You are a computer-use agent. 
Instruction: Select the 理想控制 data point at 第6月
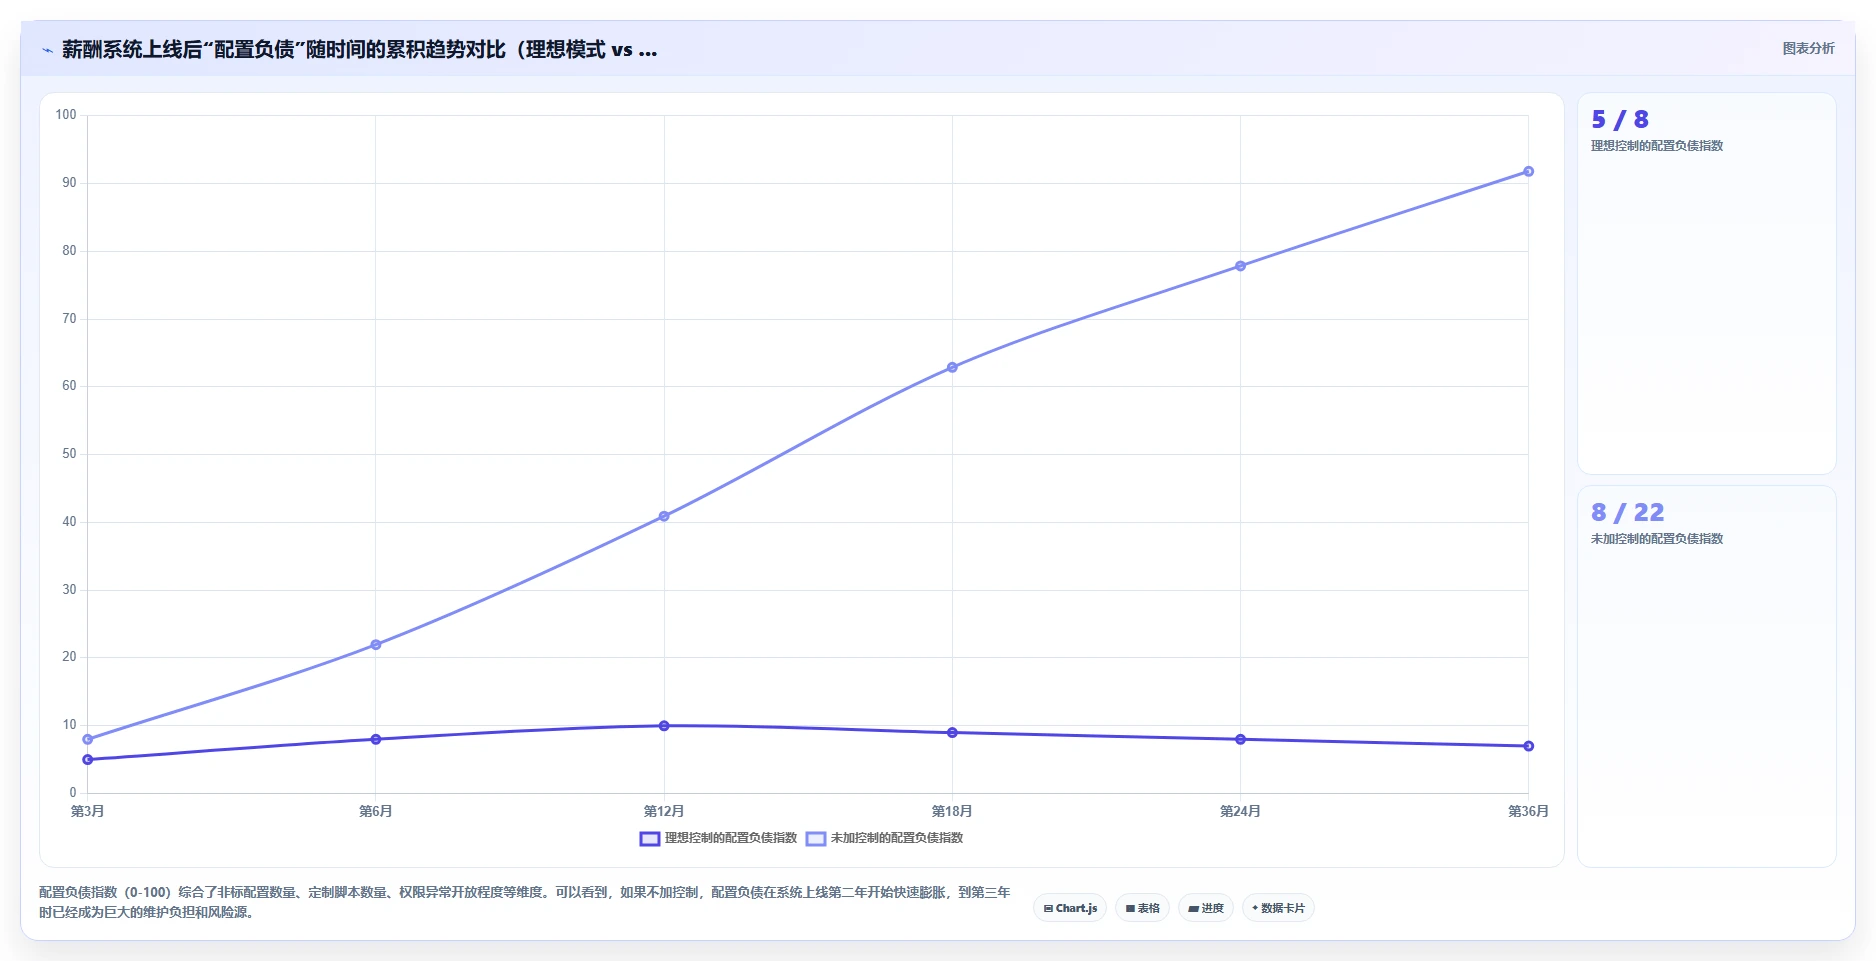(376, 739)
